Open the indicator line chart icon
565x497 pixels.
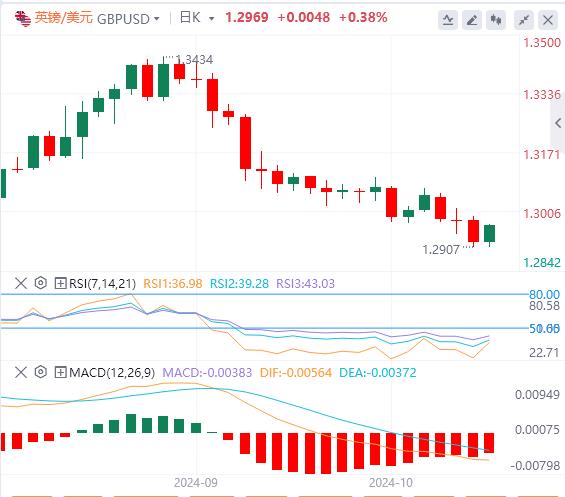click(x=448, y=19)
